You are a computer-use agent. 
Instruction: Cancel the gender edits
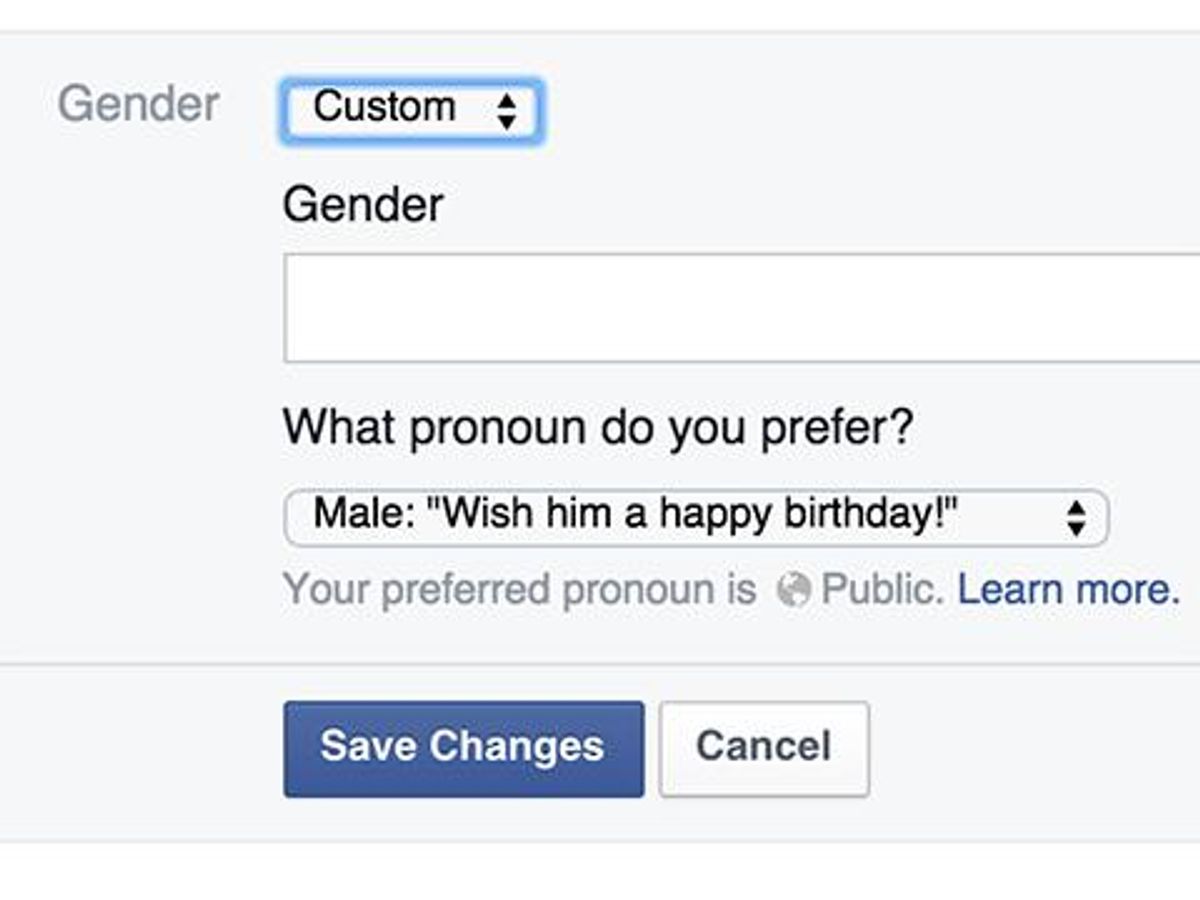(x=764, y=748)
